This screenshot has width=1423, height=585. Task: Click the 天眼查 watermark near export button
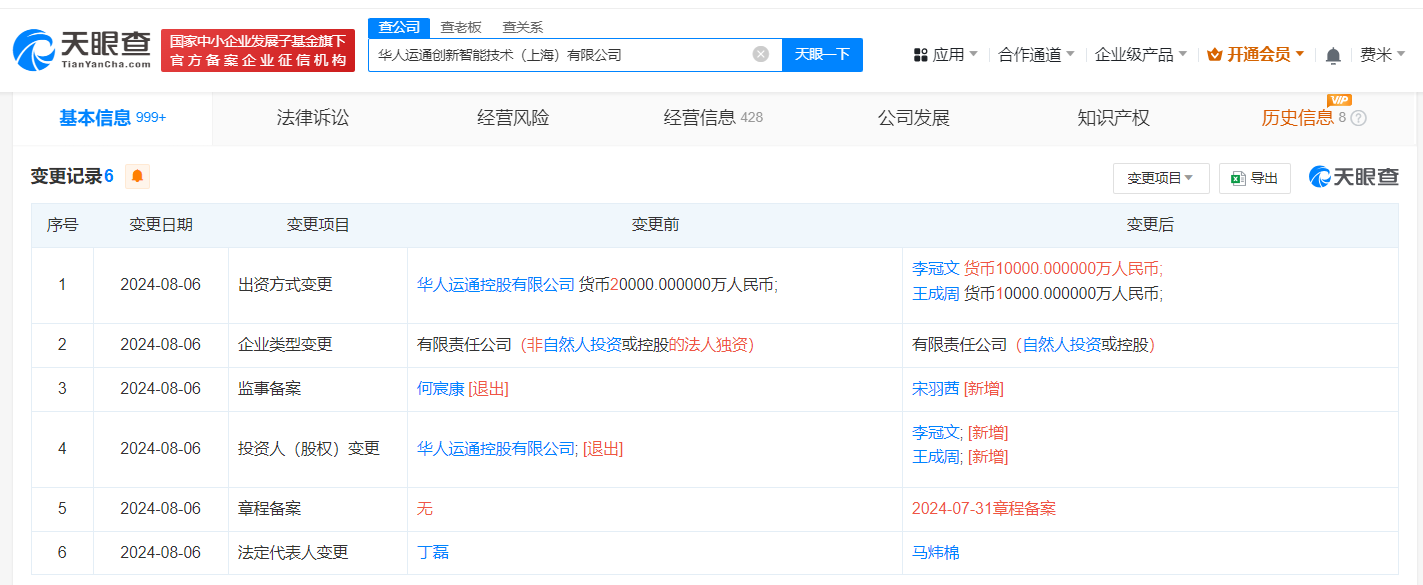[x=1353, y=176]
